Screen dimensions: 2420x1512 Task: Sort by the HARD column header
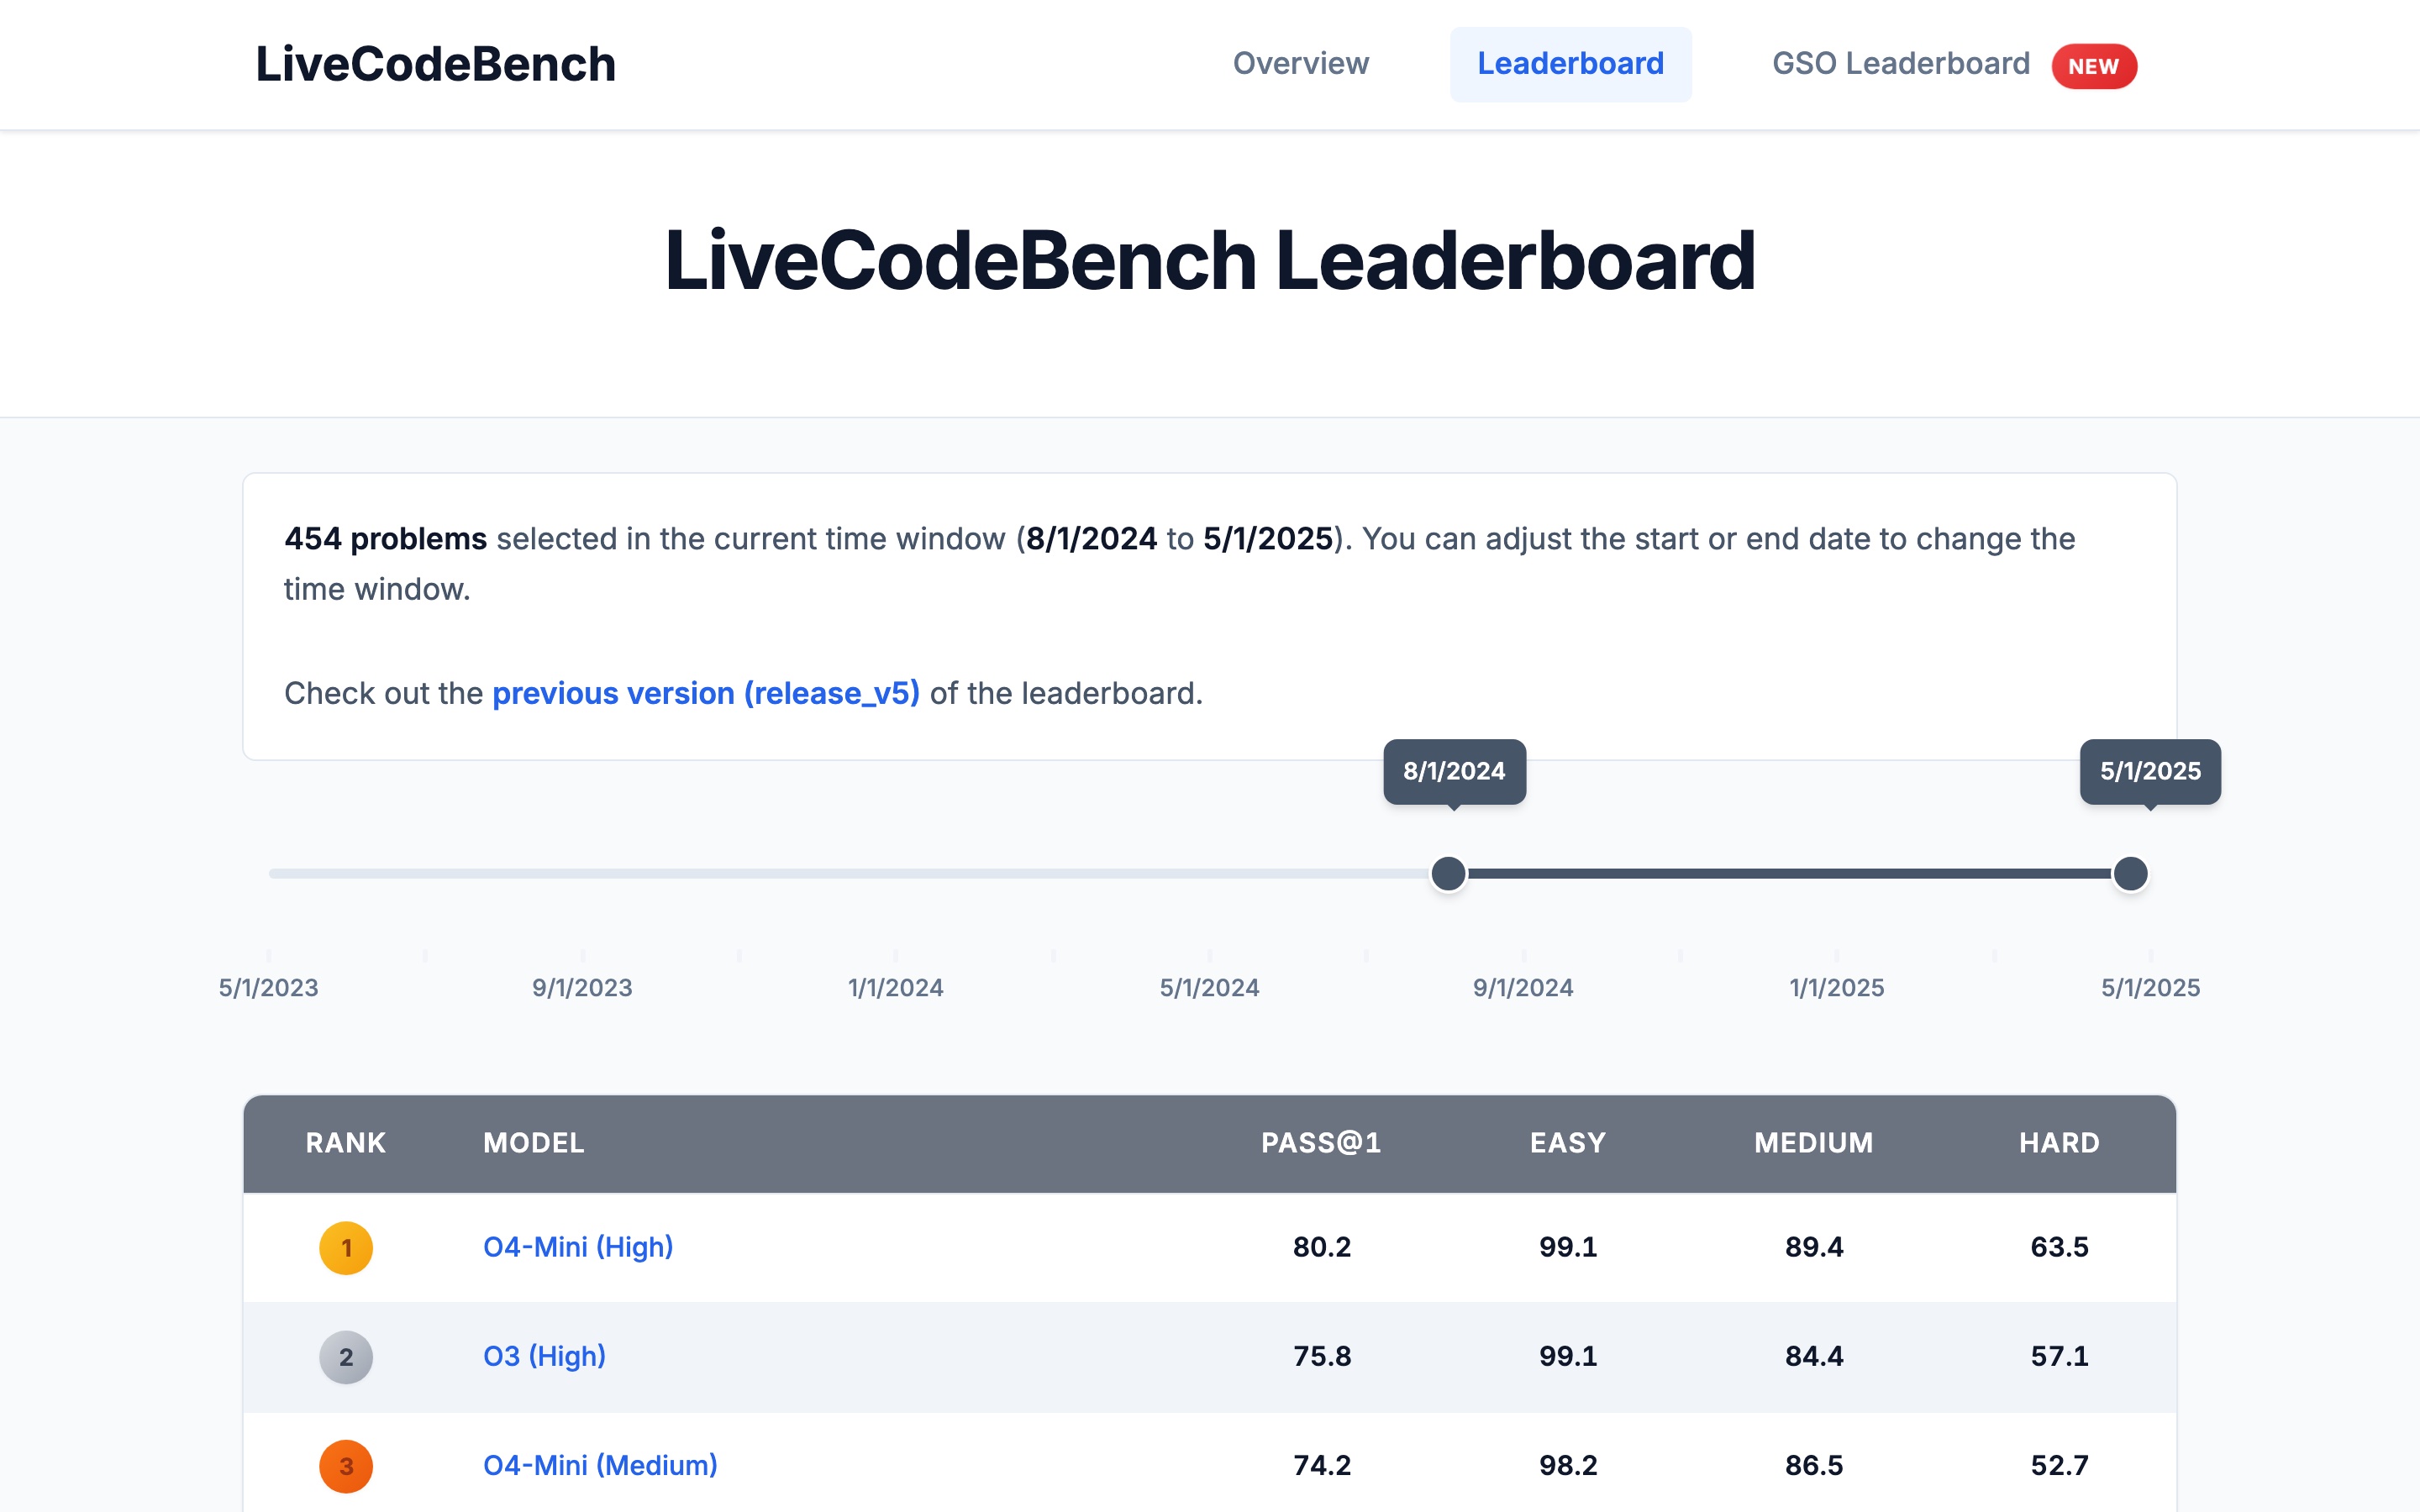[2059, 1143]
